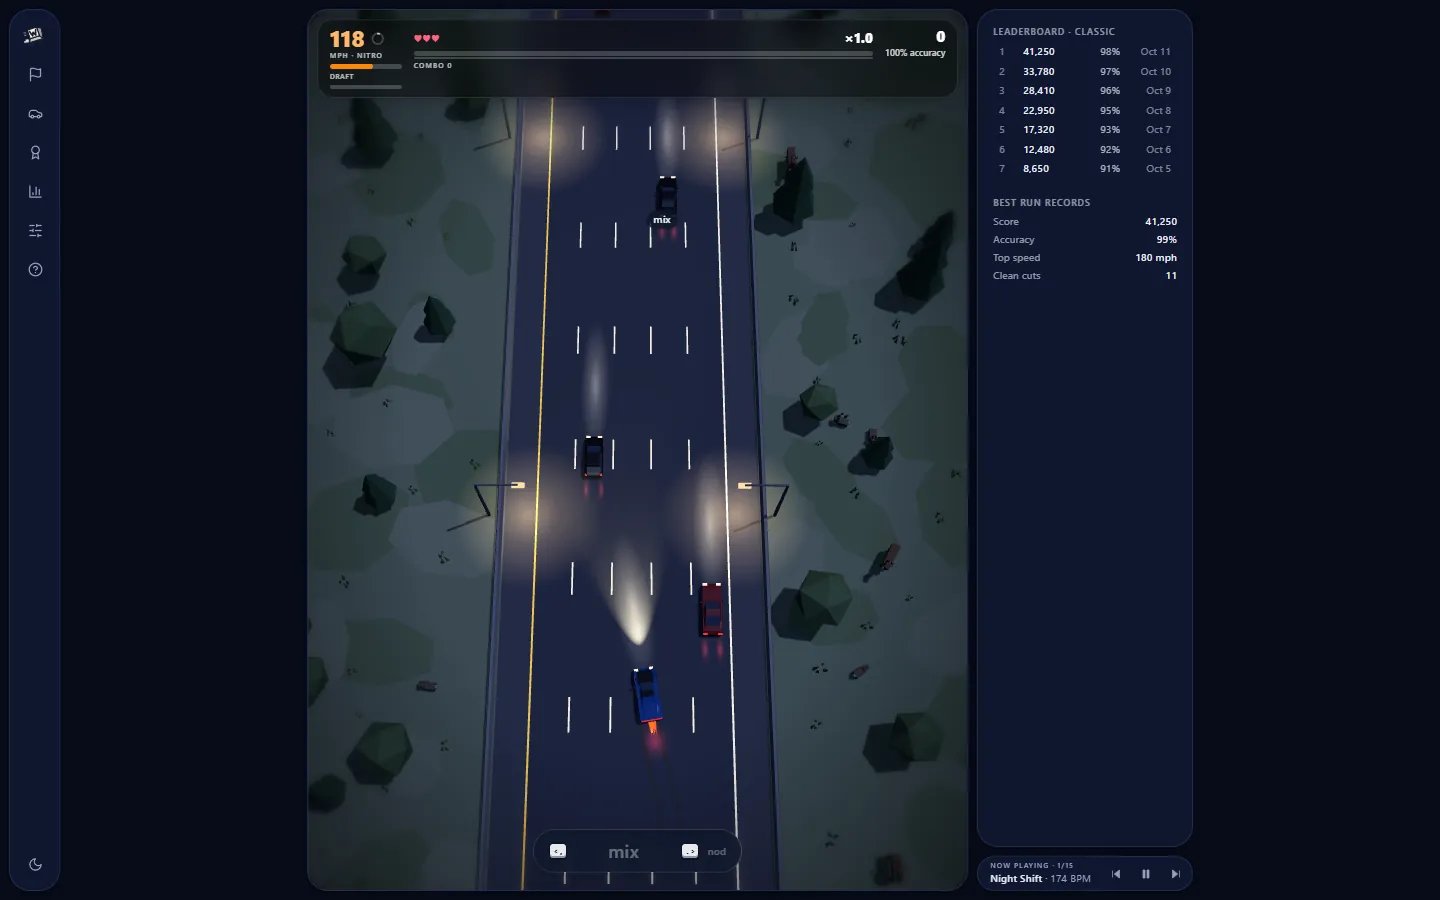Click the 'nod' upcoming word
Screen dimensions: 1440x900
pos(717,852)
